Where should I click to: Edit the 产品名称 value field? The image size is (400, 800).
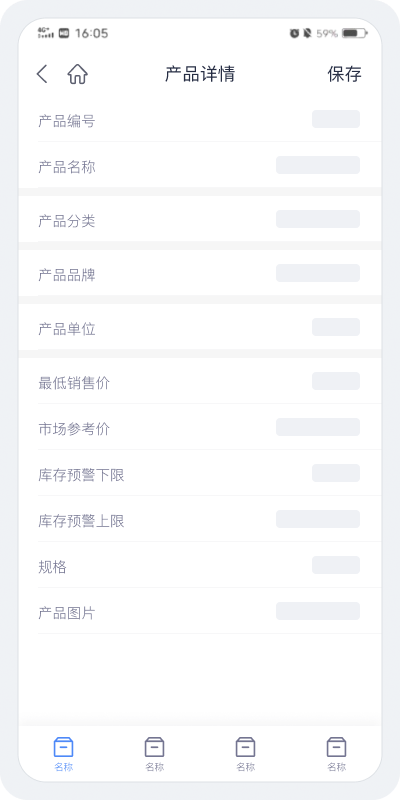318,165
